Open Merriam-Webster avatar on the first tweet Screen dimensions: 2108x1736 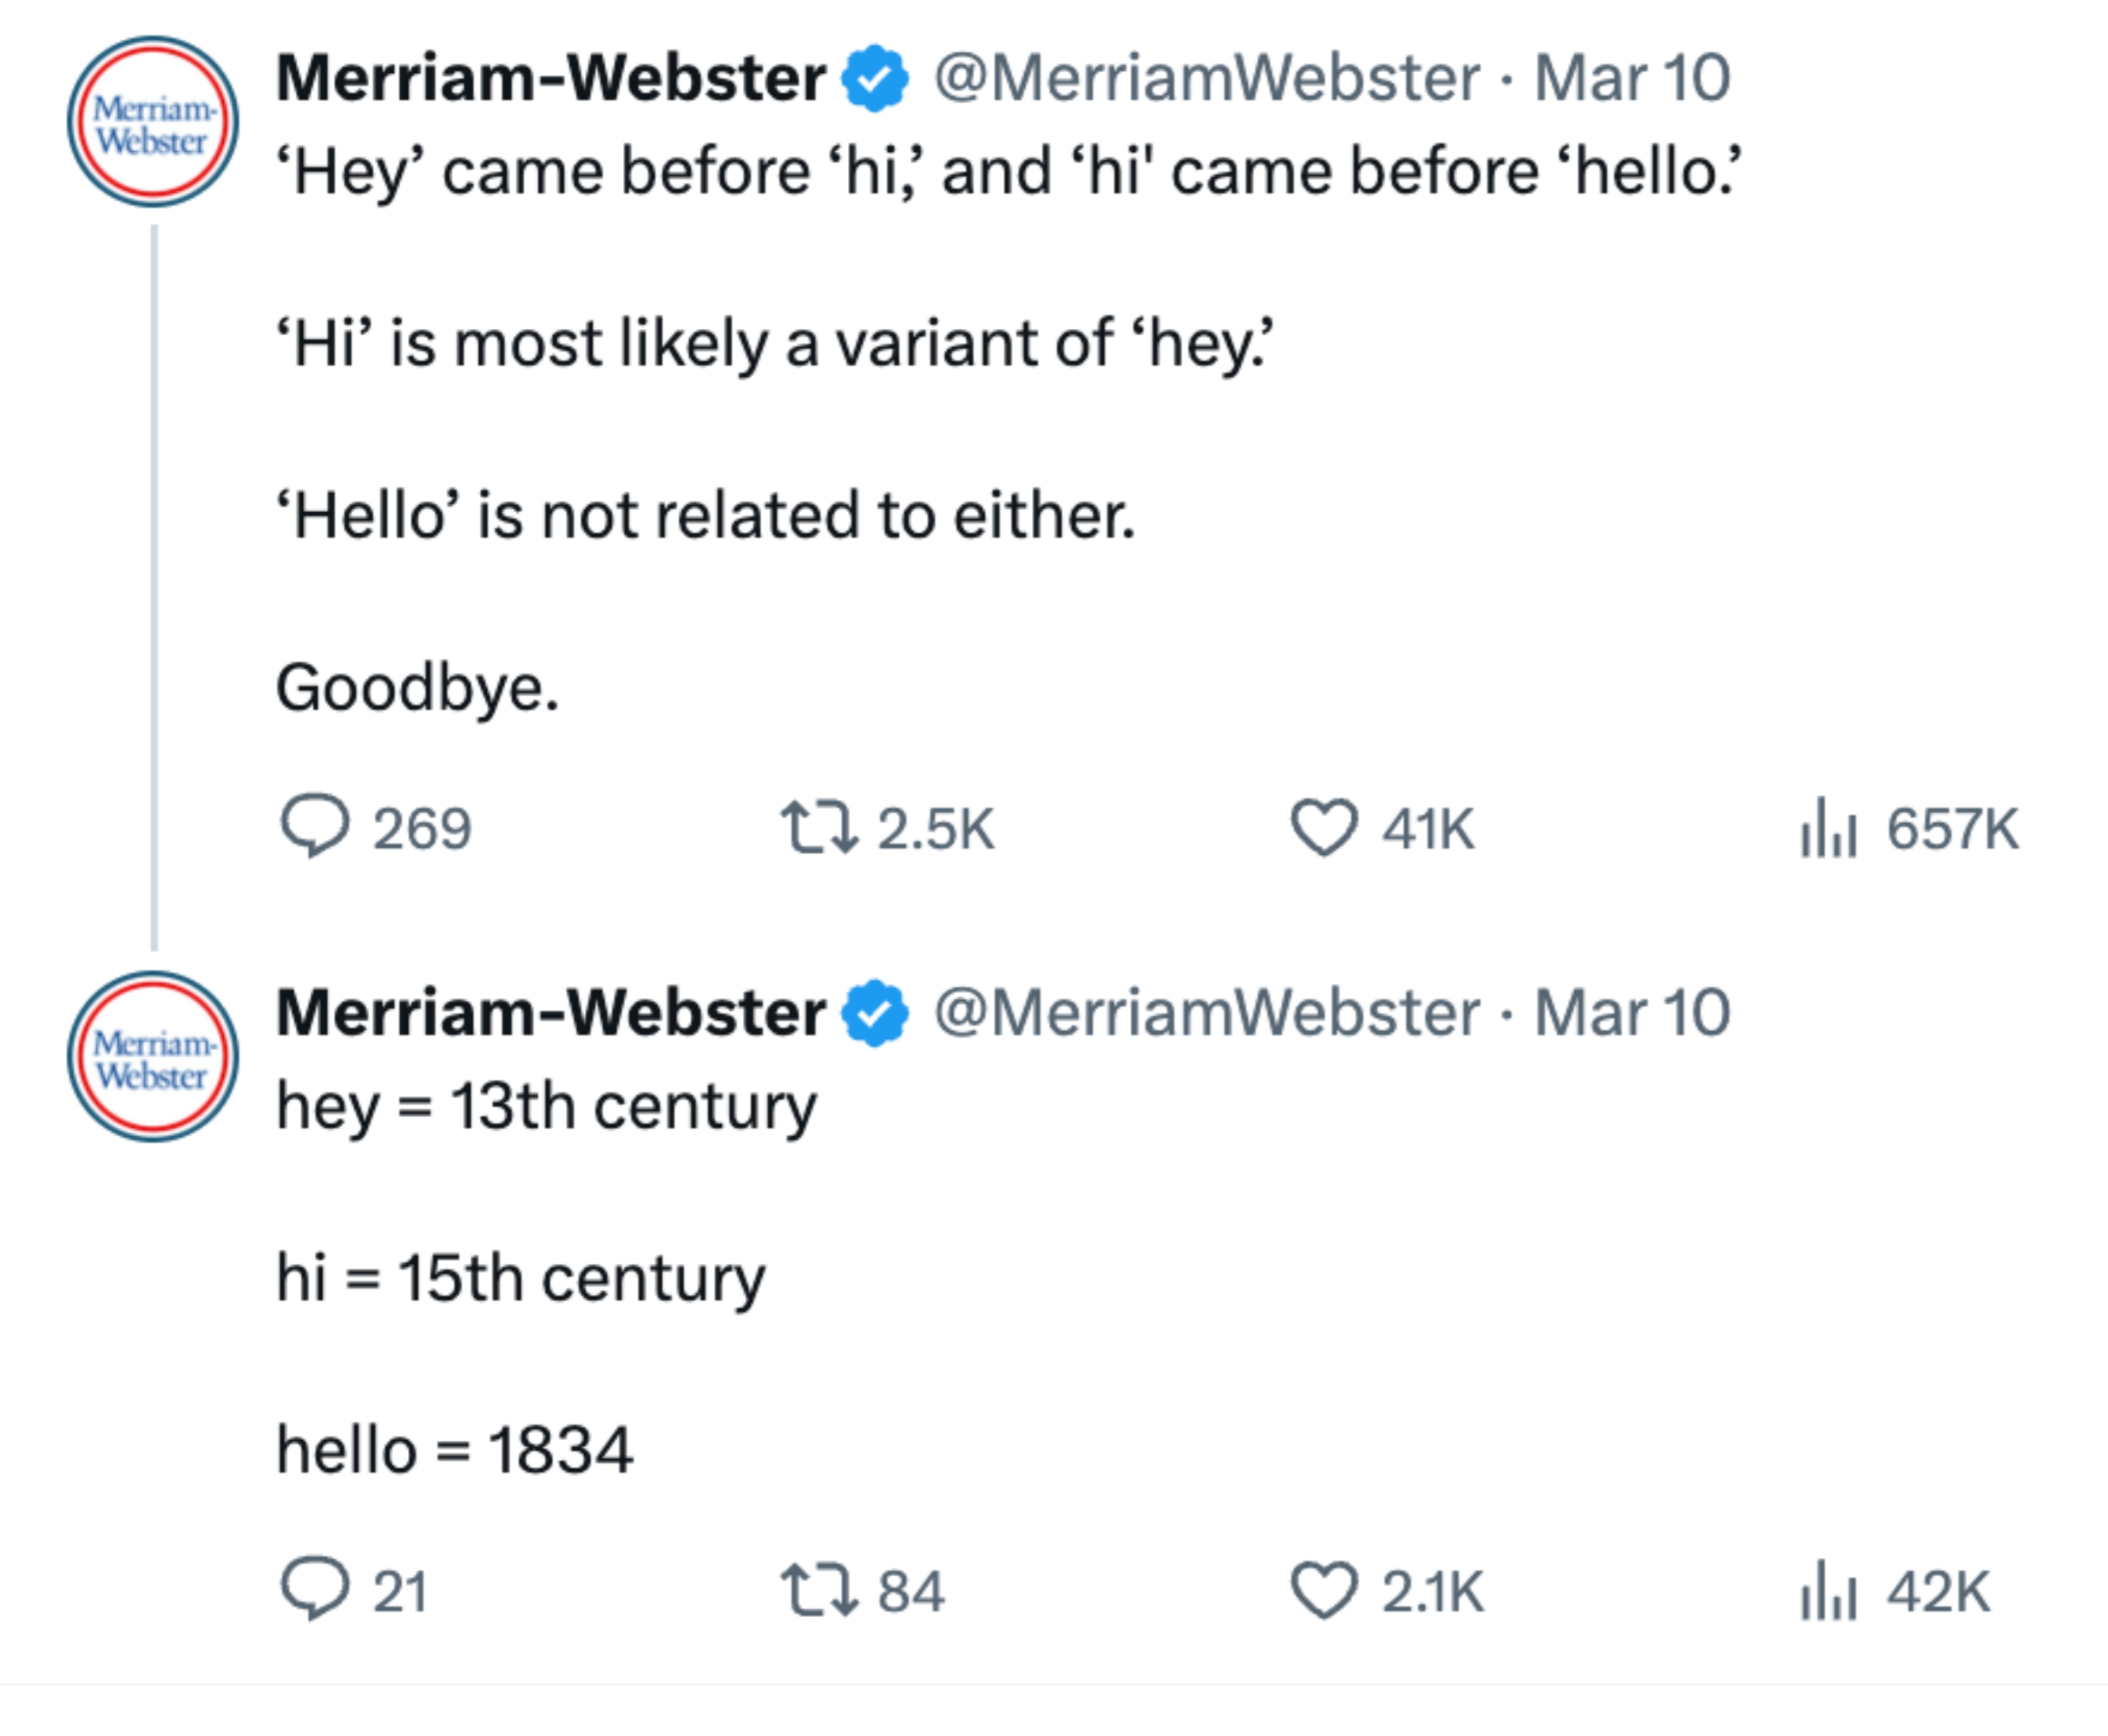point(153,122)
